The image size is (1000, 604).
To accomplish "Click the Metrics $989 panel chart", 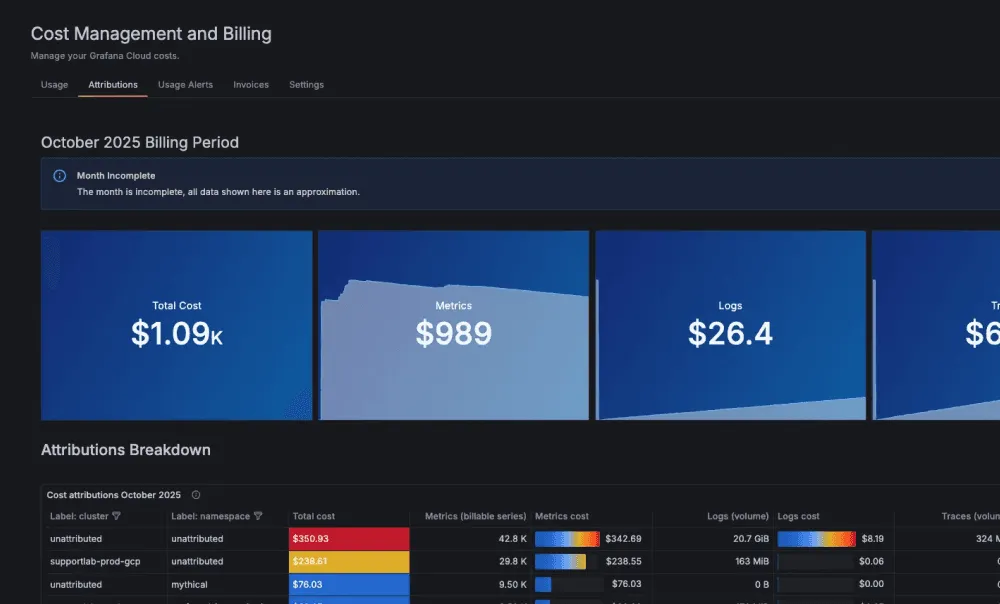I will pos(453,325).
